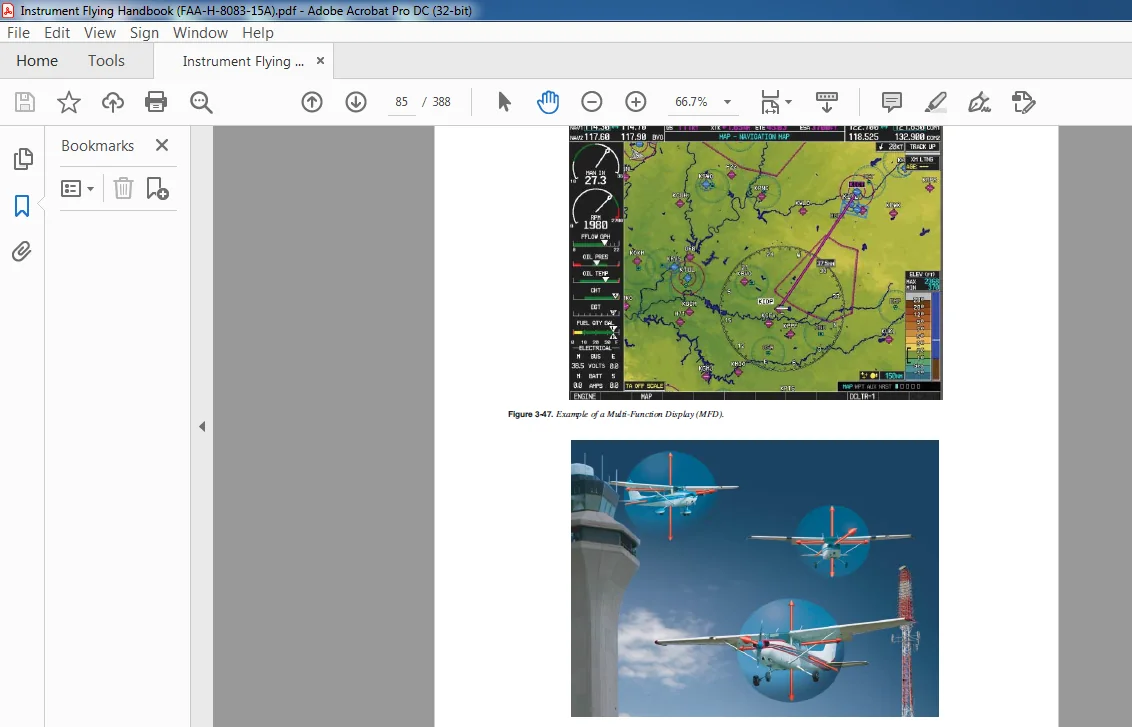Click the Stamp tool icon
This screenshot has width=1132, height=727.
[1024, 102]
